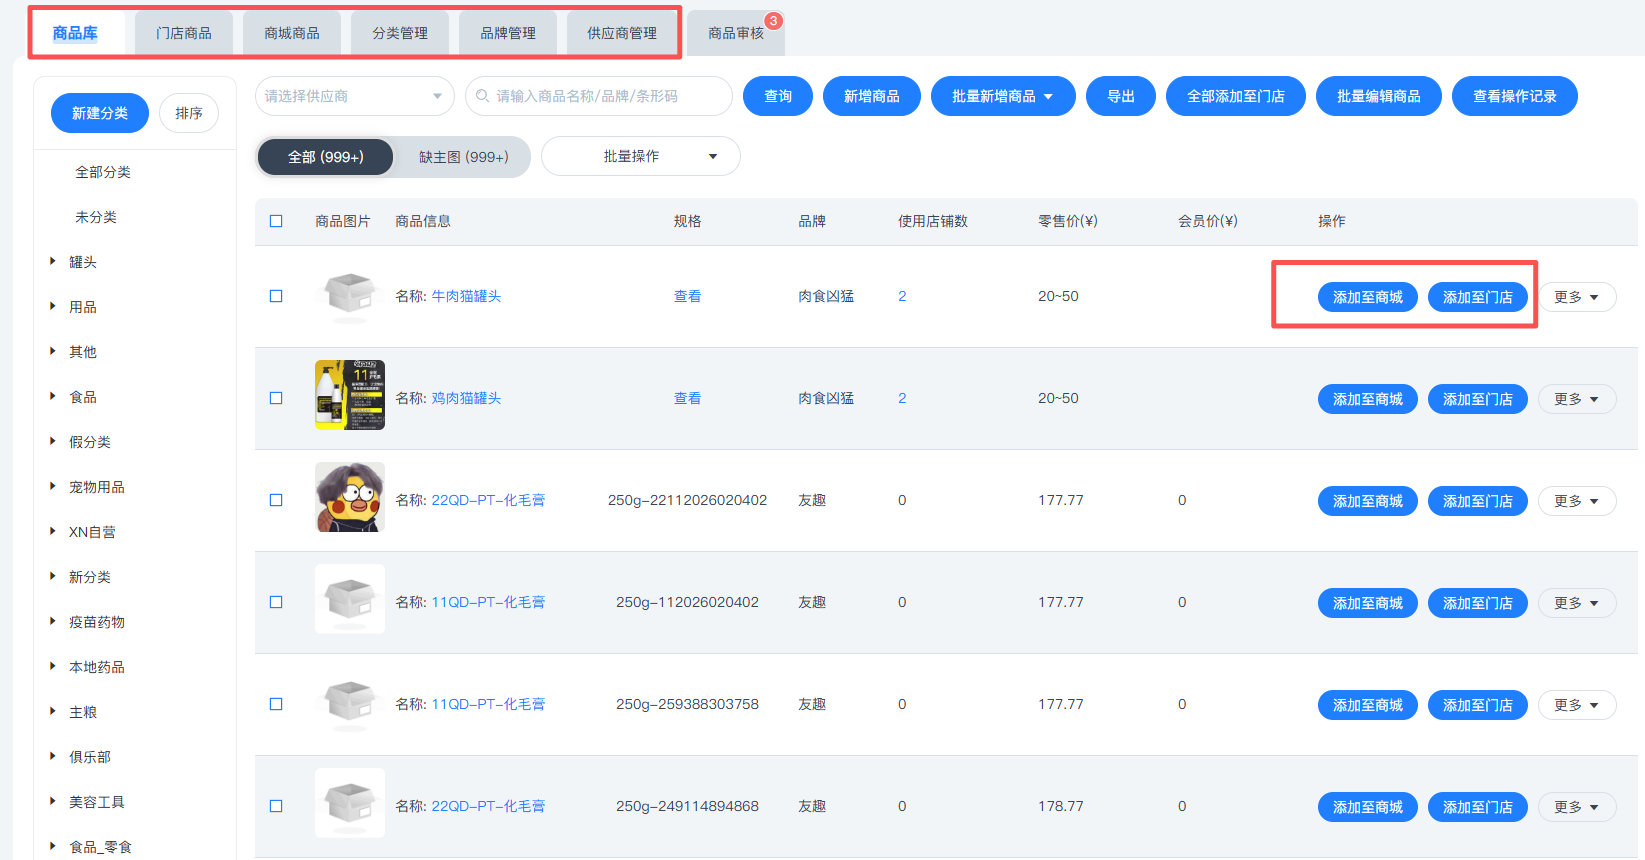
Task: Switch filter to 缺主图 (999+)
Action: tap(463, 157)
